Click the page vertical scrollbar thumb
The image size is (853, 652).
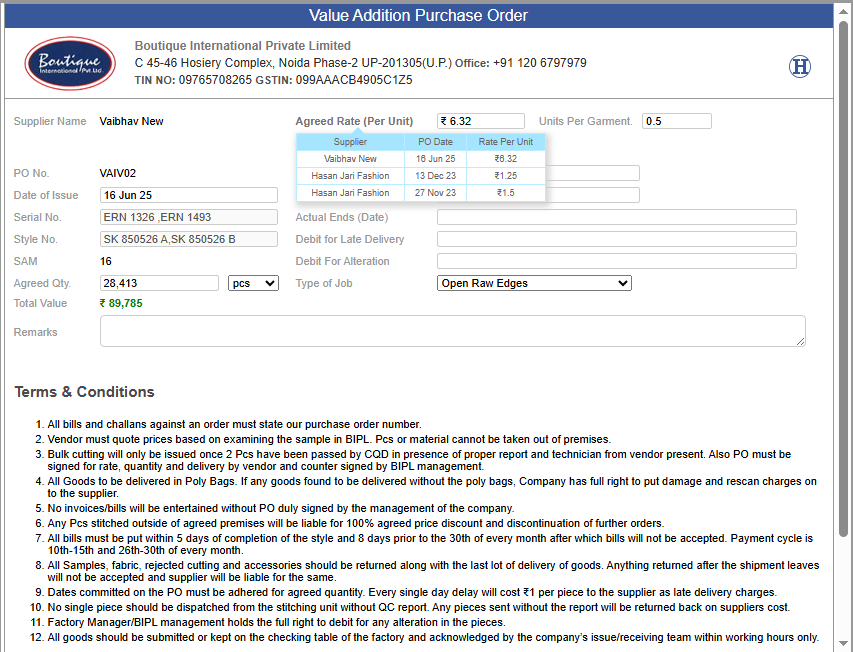point(843,277)
